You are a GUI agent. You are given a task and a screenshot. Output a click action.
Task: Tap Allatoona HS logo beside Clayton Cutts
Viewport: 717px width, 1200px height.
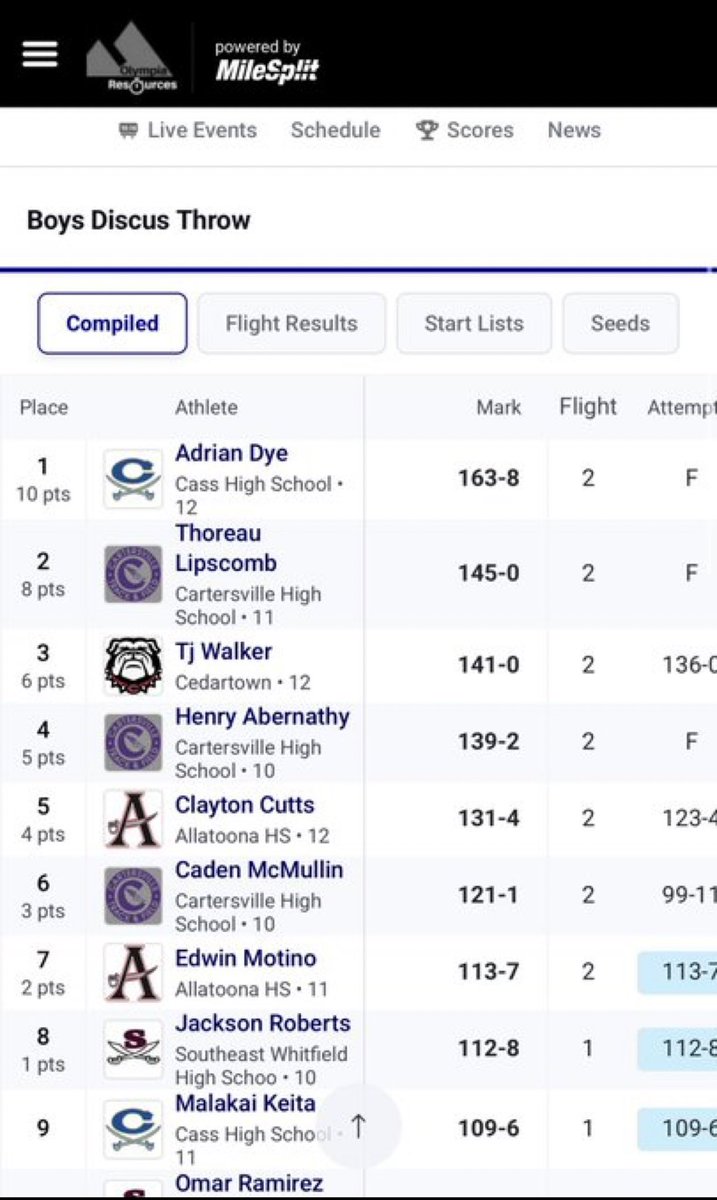click(x=133, y=819)
